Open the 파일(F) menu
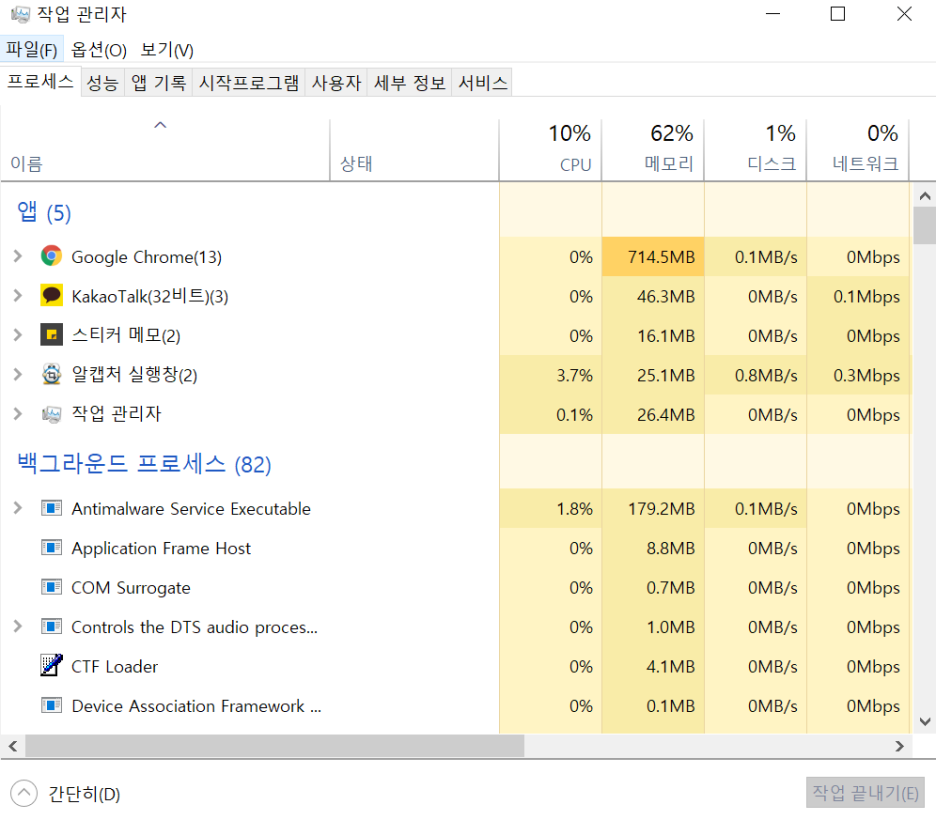 pos(32,50)
